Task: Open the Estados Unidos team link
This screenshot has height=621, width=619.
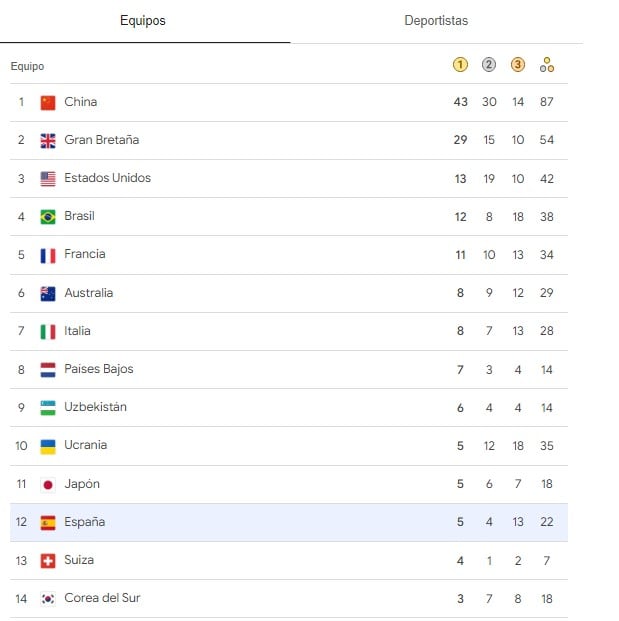Action: (107, 178)
